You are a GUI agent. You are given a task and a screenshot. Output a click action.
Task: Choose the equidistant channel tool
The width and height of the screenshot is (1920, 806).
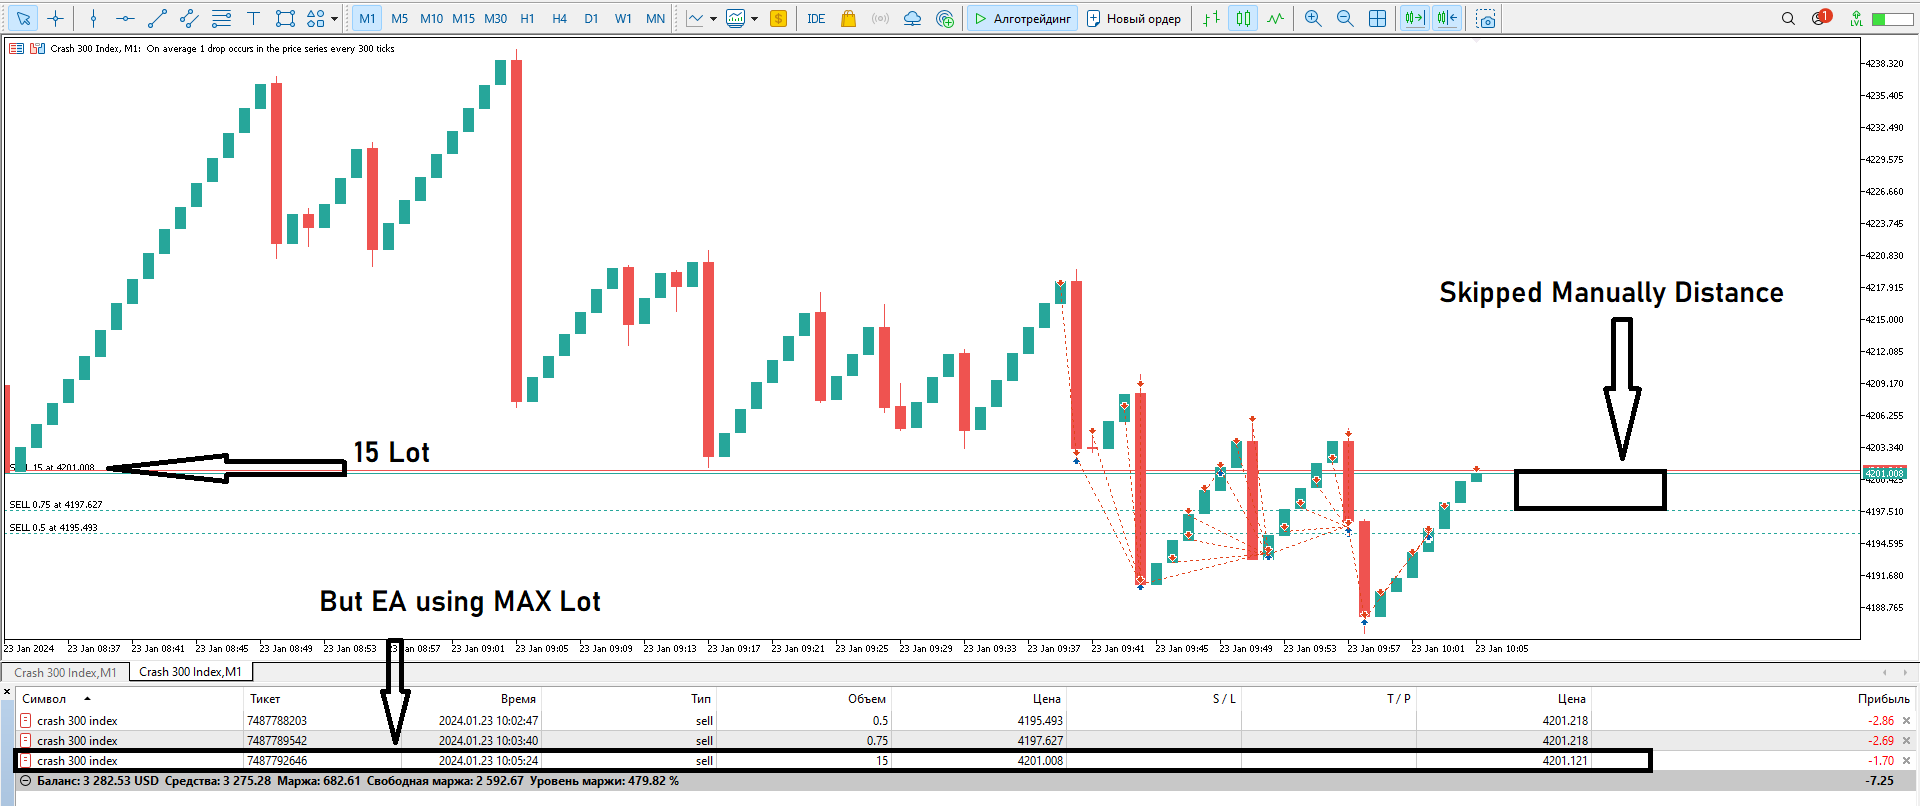pos(189,18)
